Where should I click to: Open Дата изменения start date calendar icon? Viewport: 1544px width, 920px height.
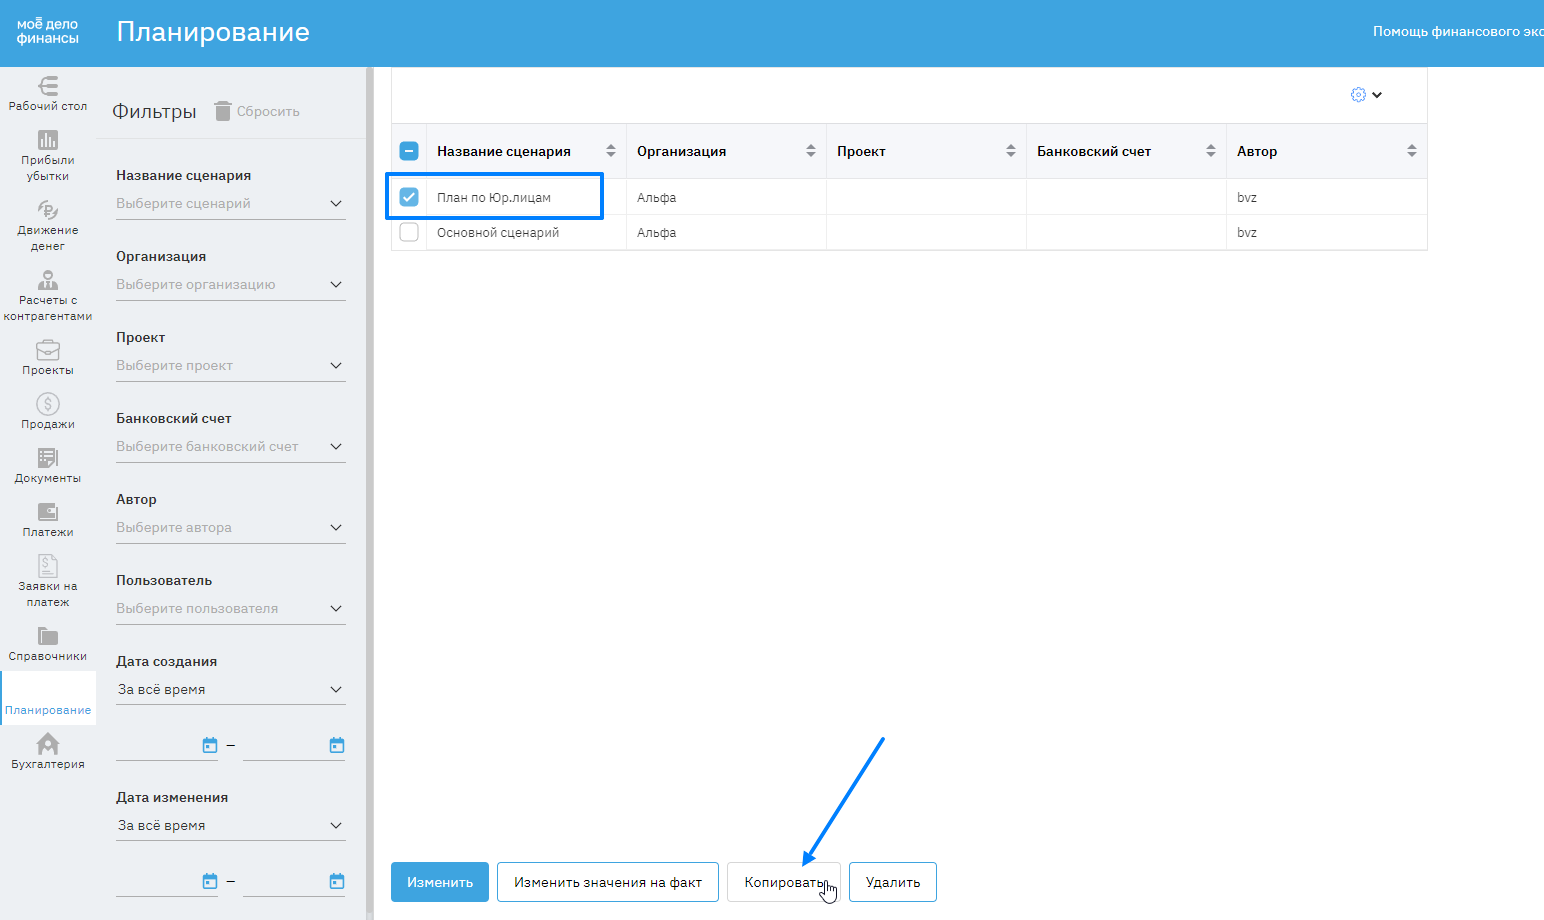[x=210, y=881]
